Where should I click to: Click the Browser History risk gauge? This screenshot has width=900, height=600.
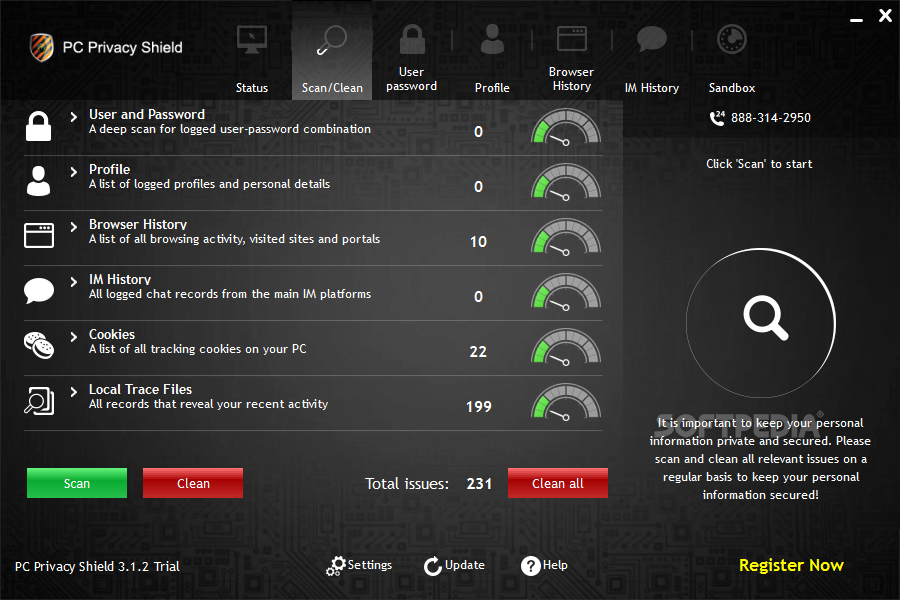pos(566,237)
